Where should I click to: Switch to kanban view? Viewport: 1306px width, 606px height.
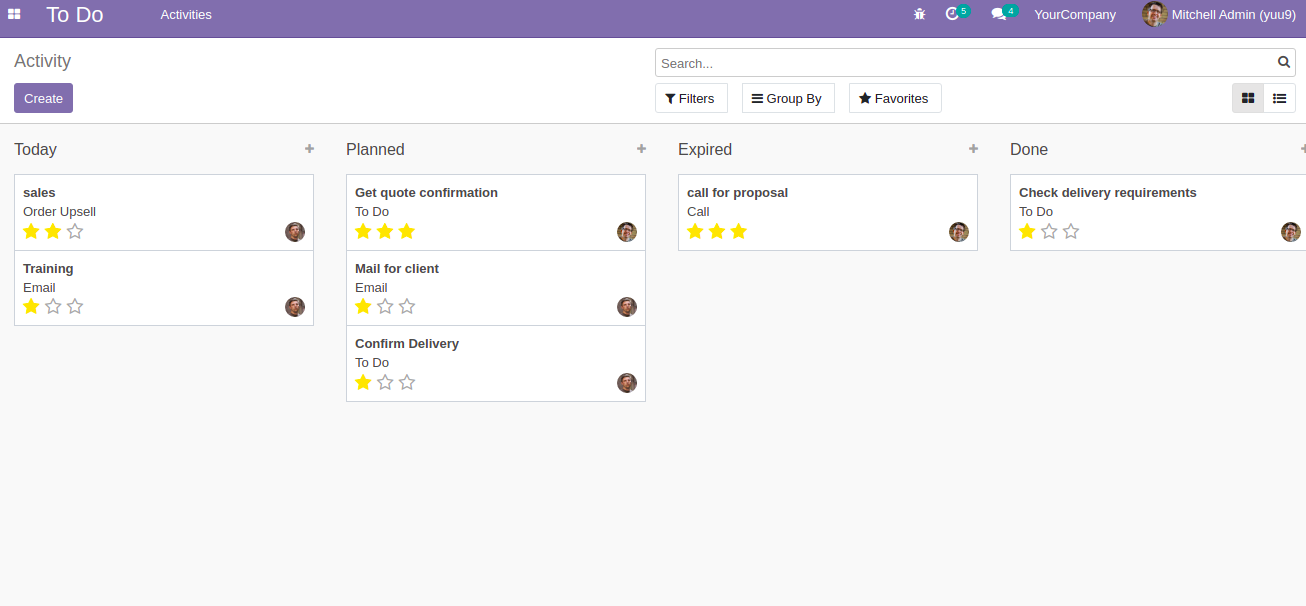[1248, 98]
